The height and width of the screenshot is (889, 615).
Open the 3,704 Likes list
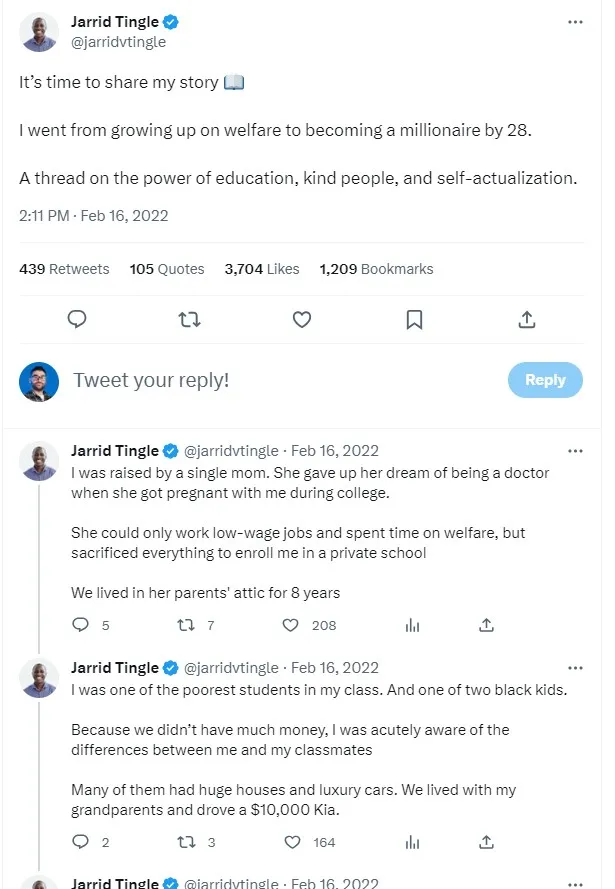(x=261, y=268)
